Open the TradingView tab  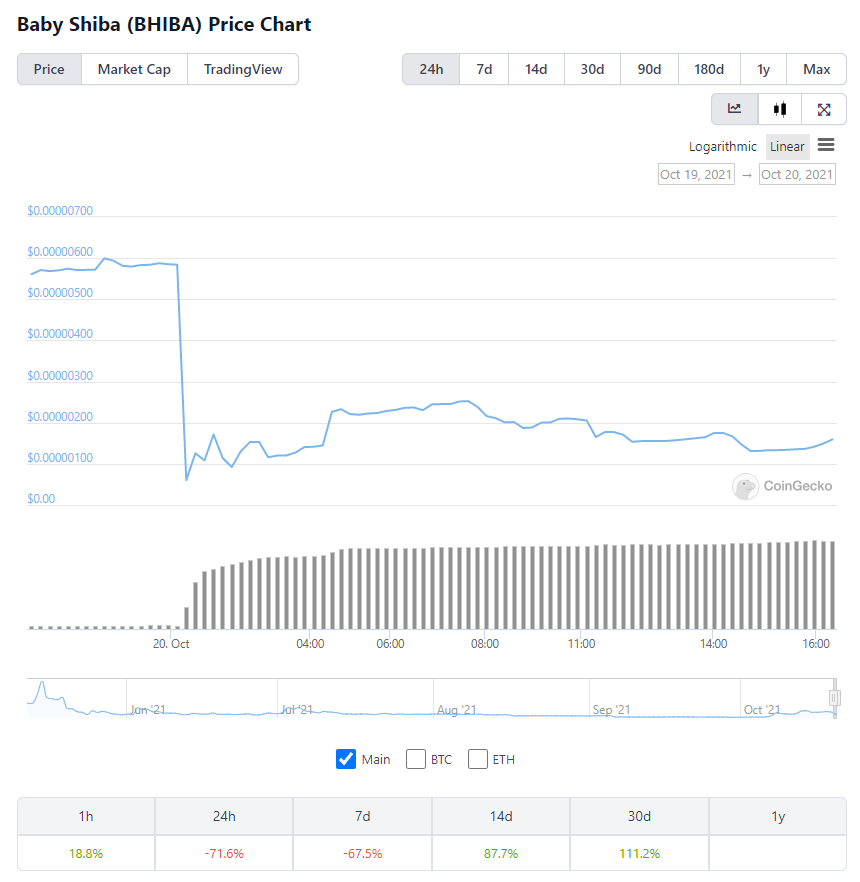tap(243, 69)
